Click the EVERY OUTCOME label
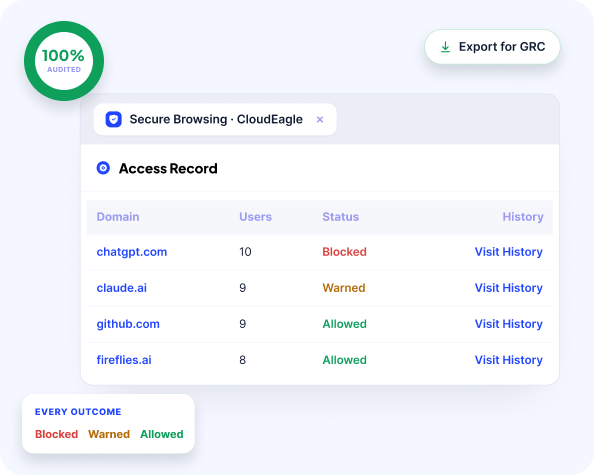 [78, 412]
